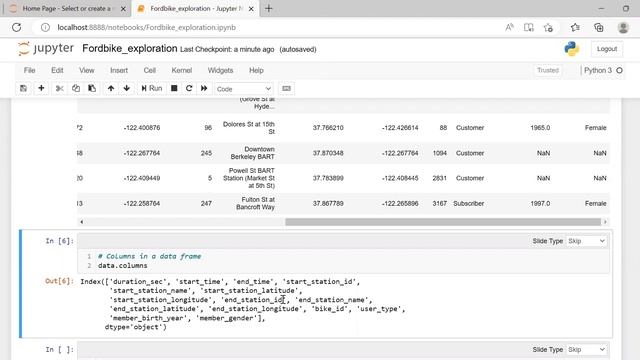This screenshot has width=640, height=360.
Task: Click the 'Dolores St at 15th St' cell
Action: tap(249, 128)
